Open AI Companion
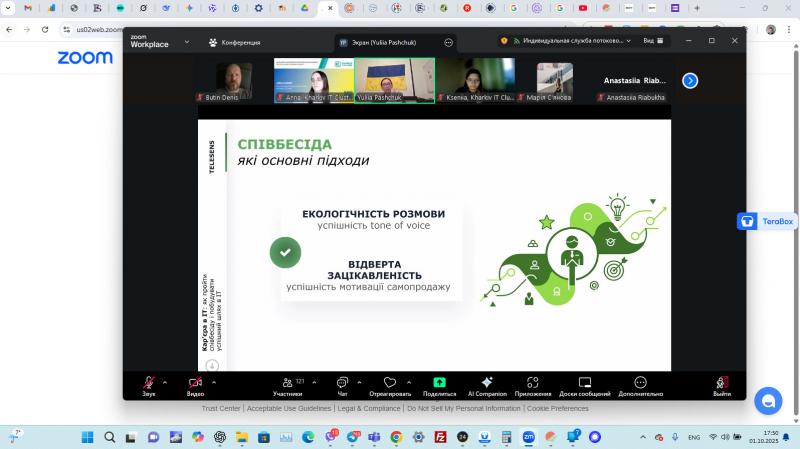This screenshot has width=800, height=449. pos(487,383)
